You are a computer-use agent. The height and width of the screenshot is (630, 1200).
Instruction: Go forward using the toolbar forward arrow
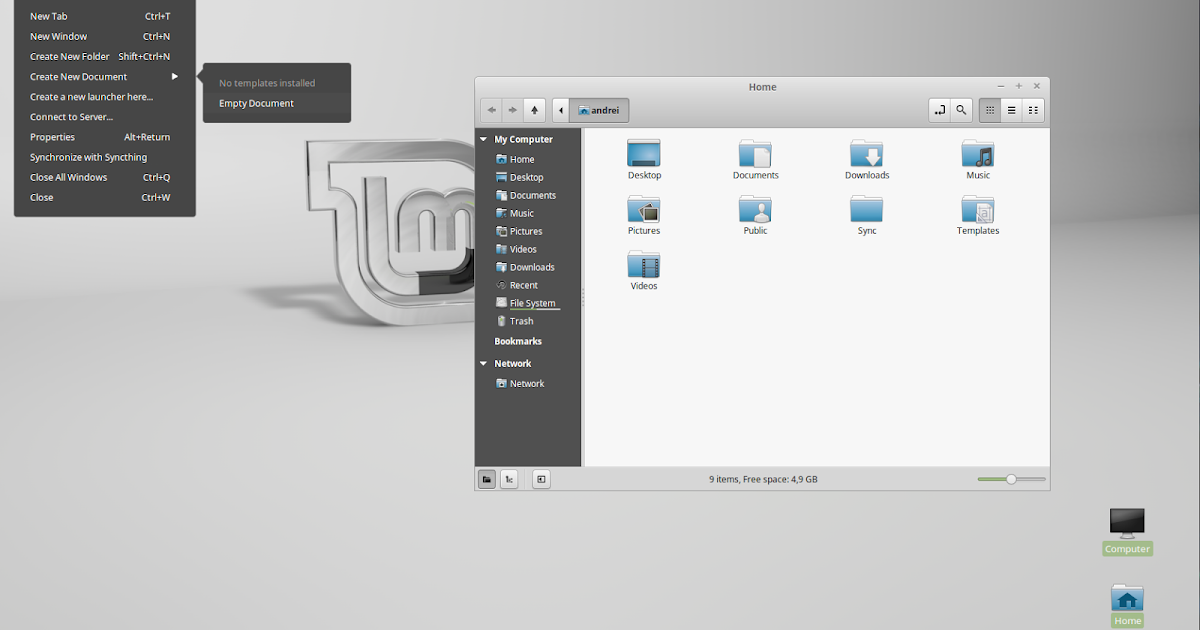513,110
